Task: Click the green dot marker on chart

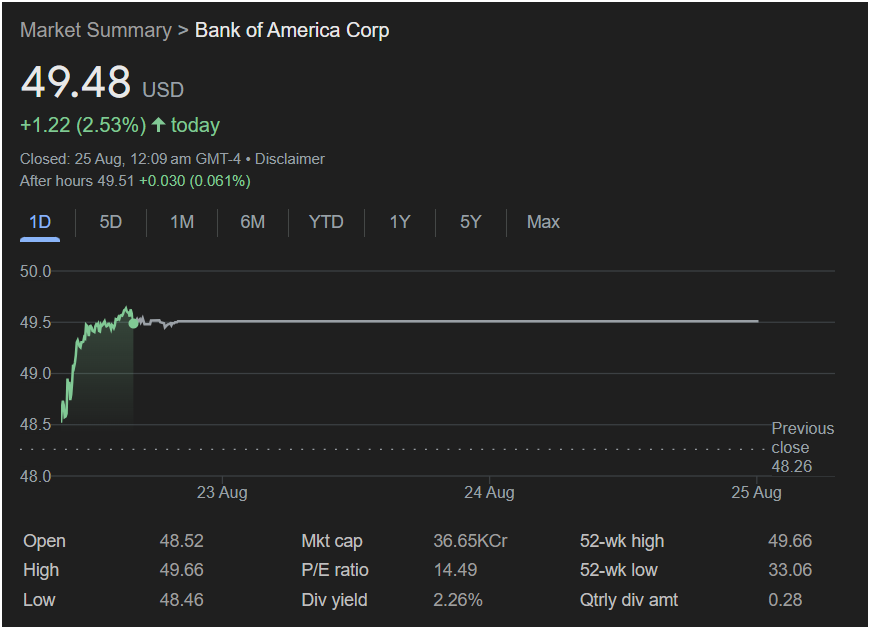Action: [134, 323]
